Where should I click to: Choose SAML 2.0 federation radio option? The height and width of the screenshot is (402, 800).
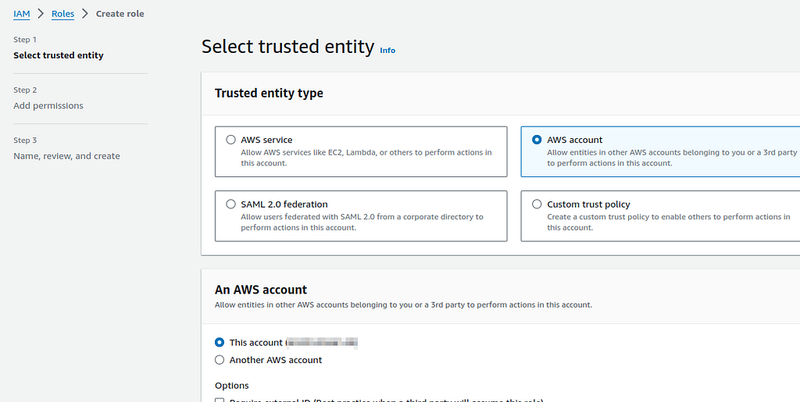[231, 204]
